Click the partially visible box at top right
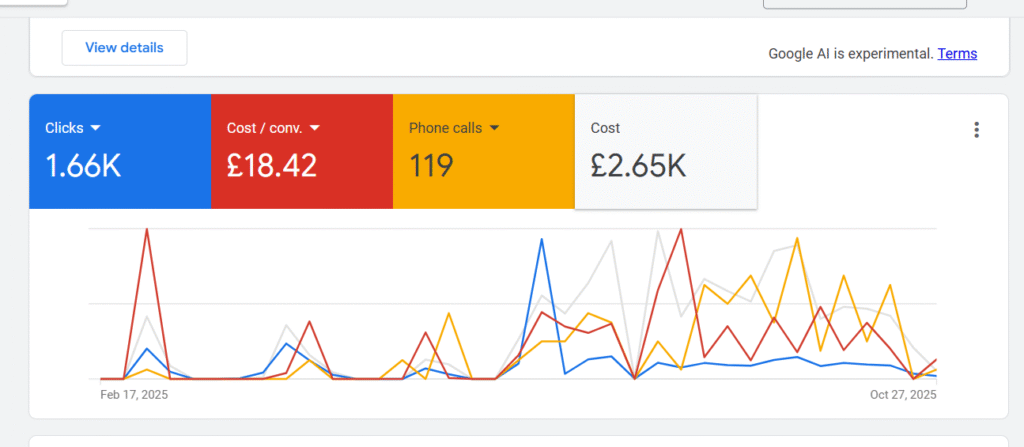This screenshot has height=447, width=1024. (x=864, y=4)
